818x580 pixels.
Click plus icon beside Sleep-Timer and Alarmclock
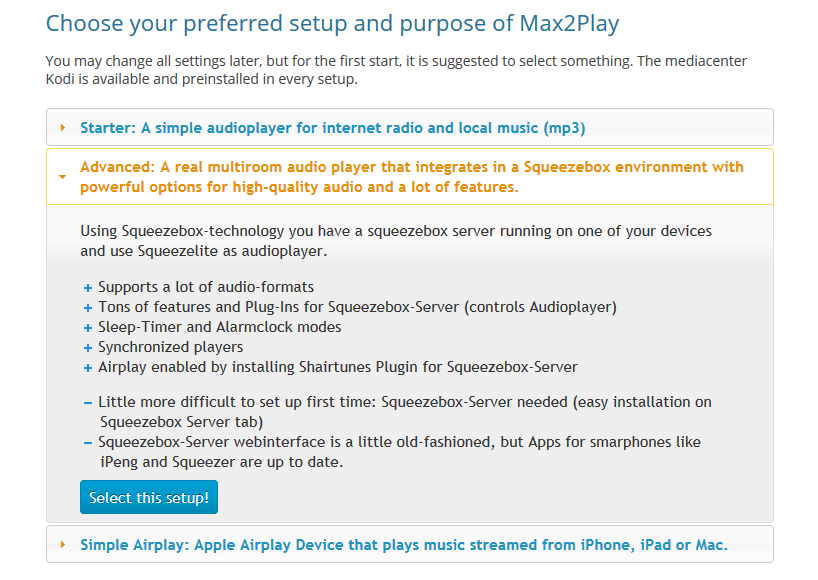coord(88,328)
